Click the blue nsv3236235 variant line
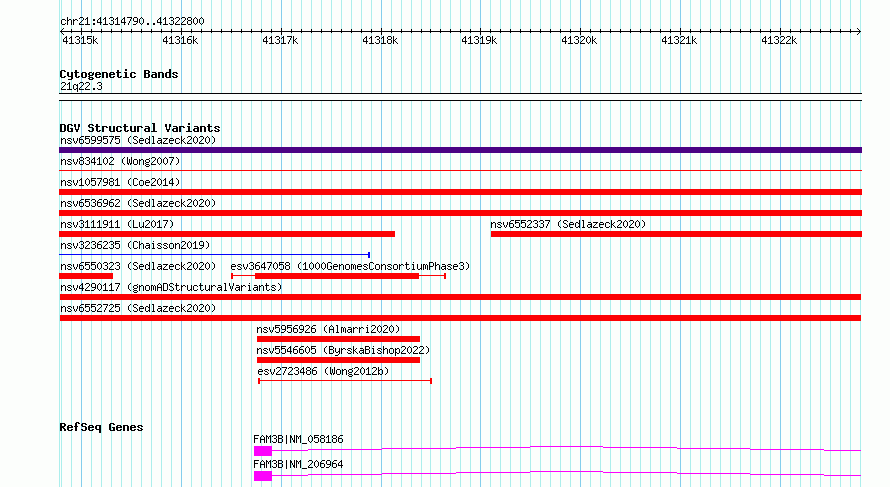890x487 pixels. [215, 255]
